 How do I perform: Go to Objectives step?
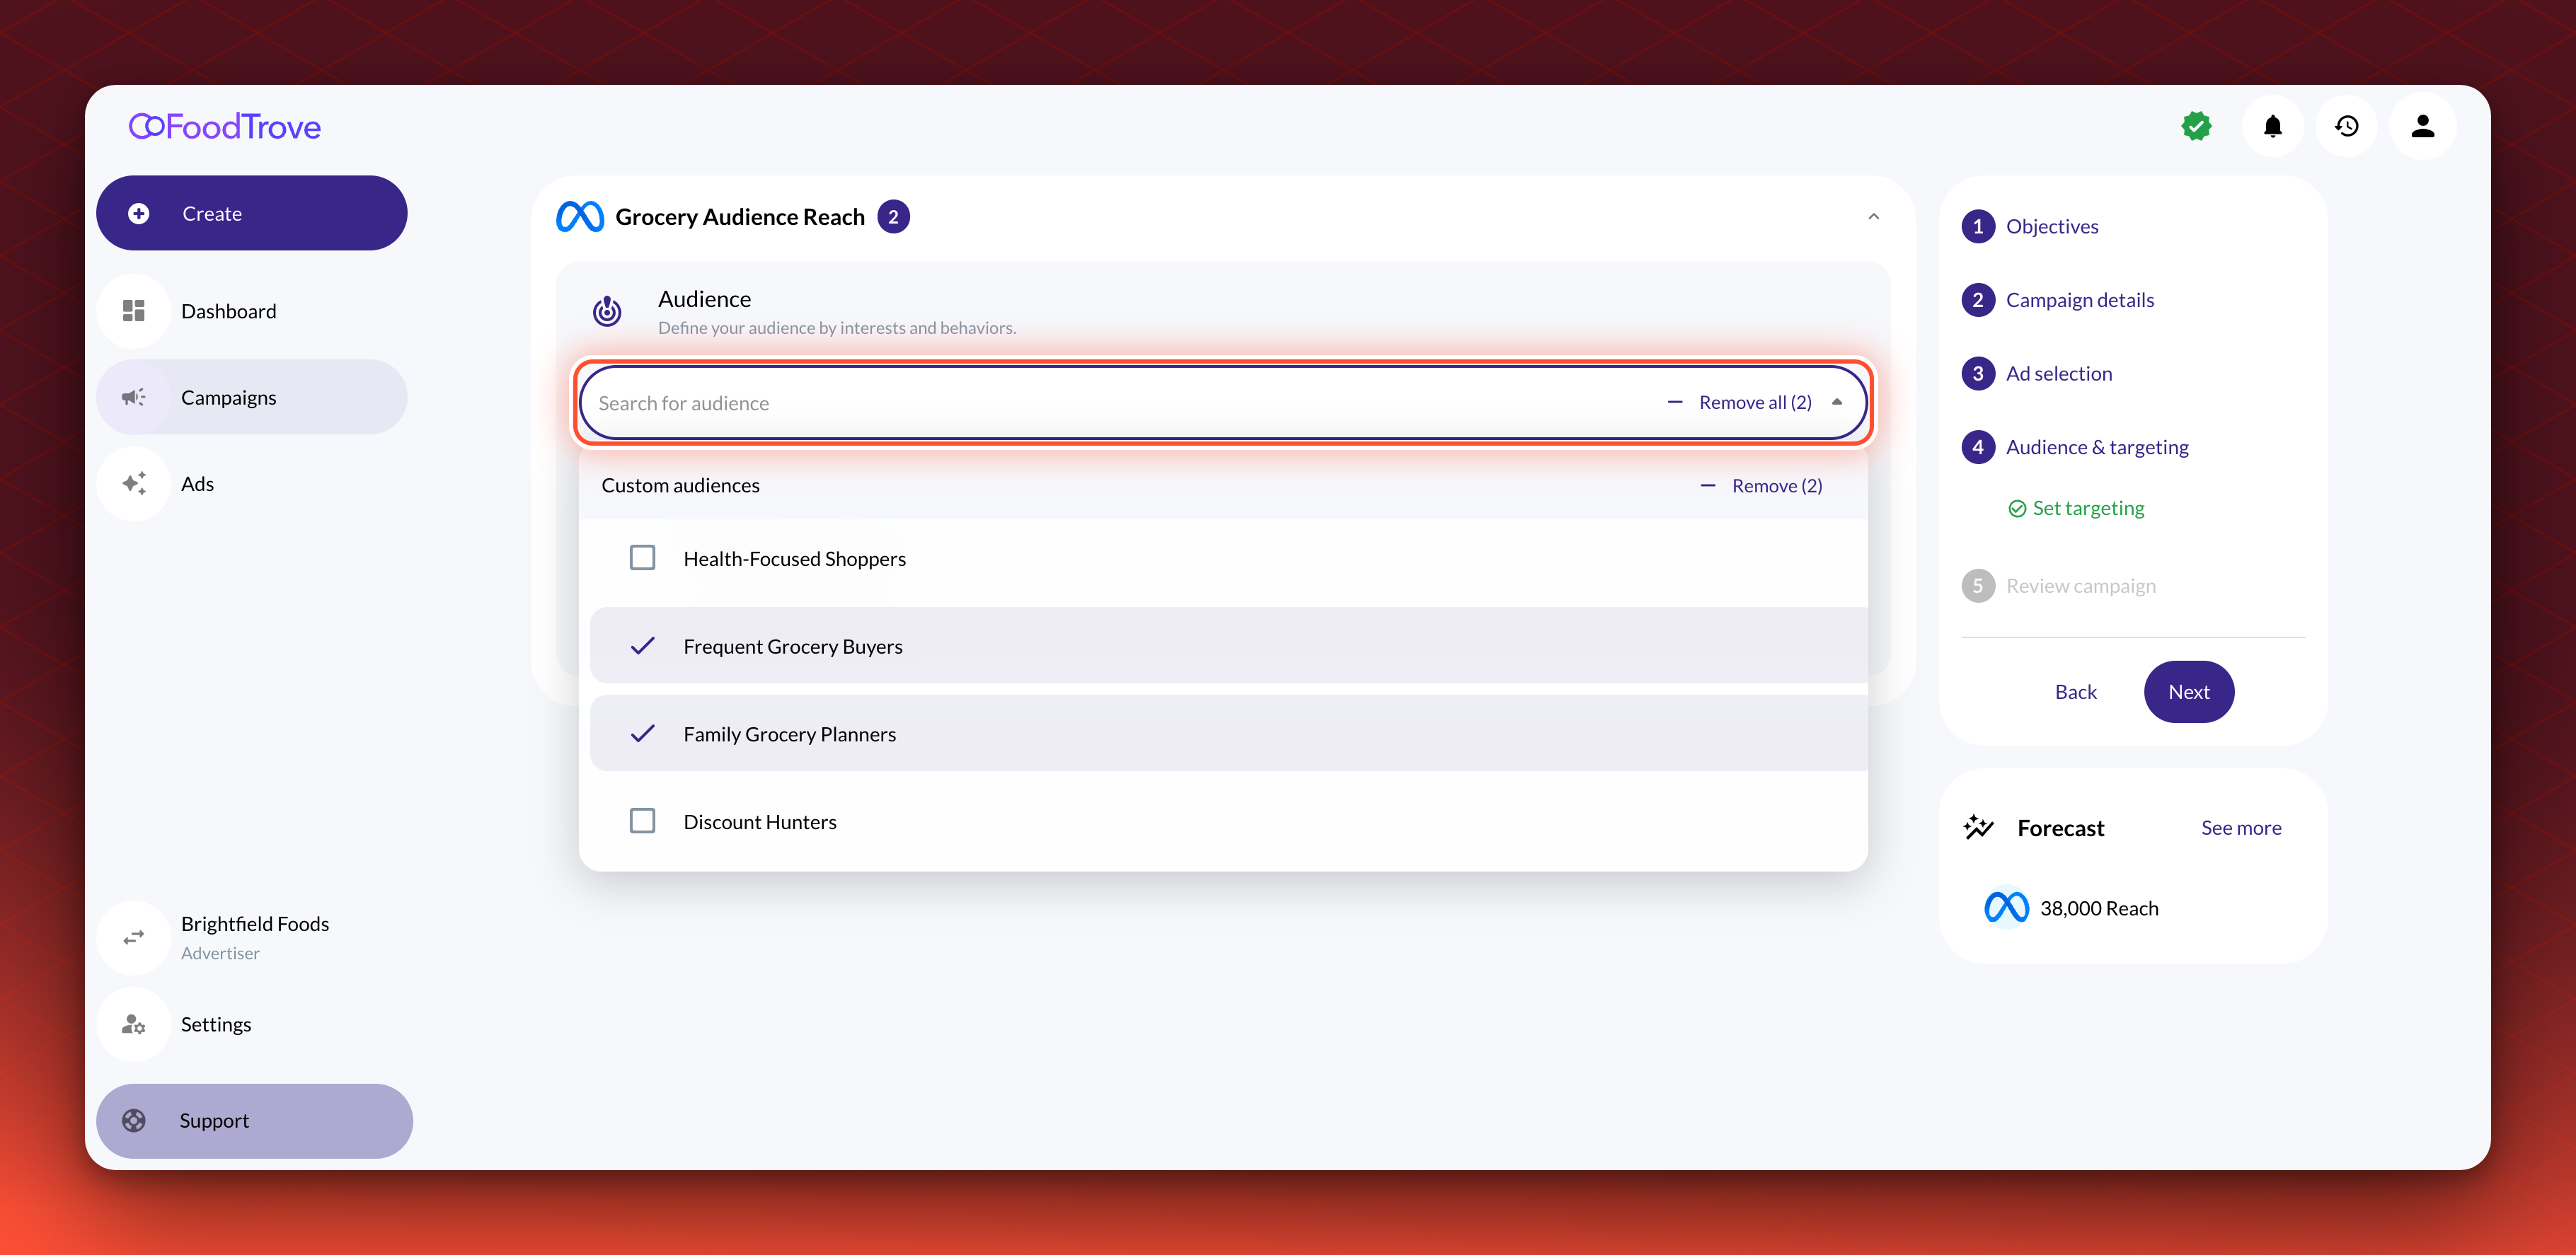2030,226
